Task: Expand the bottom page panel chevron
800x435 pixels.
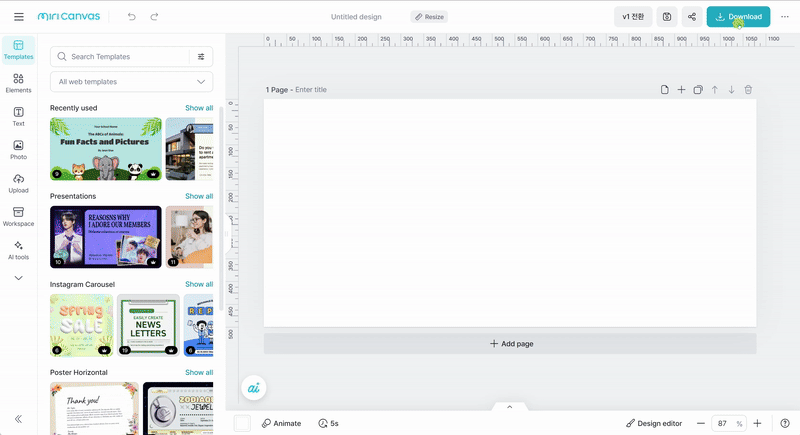Action: [x=509, y=407]
